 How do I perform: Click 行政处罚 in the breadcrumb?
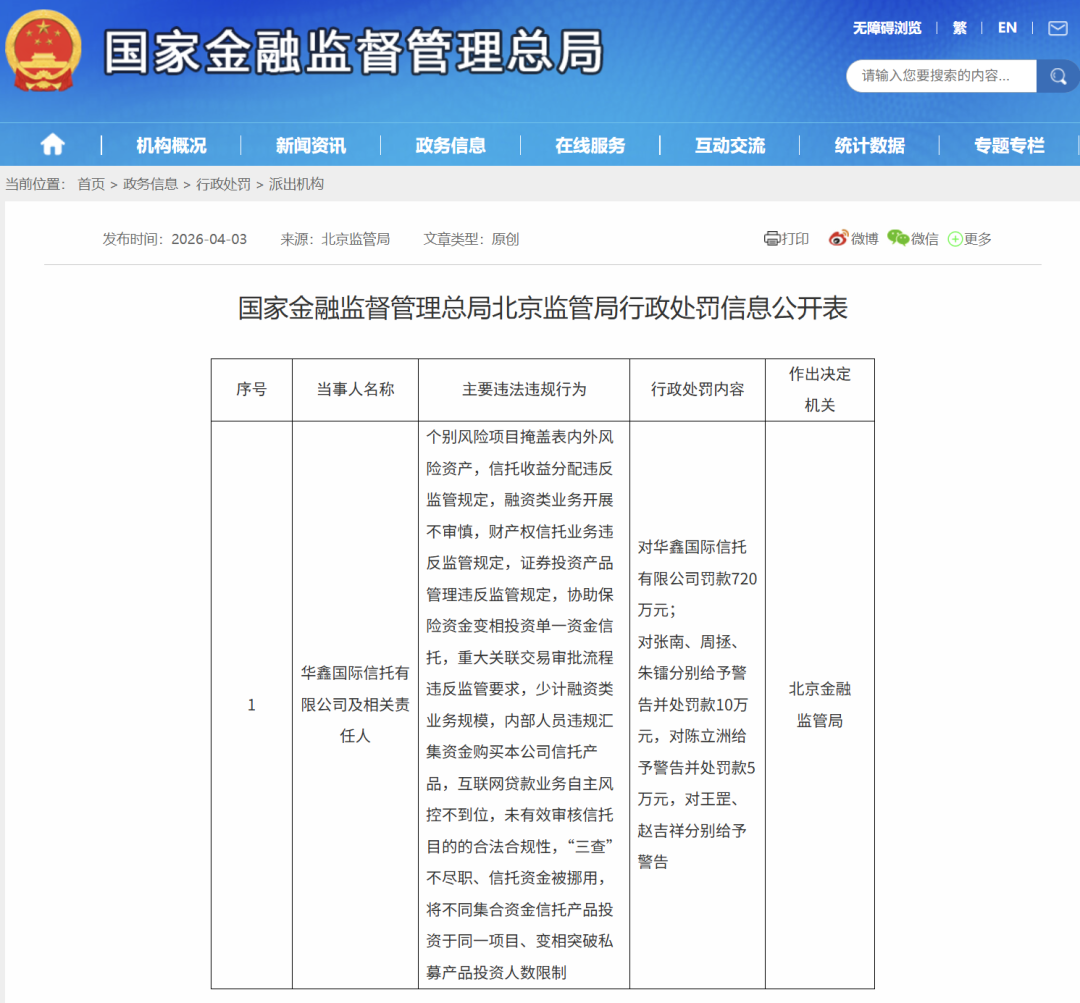click(x=223, y=184)
